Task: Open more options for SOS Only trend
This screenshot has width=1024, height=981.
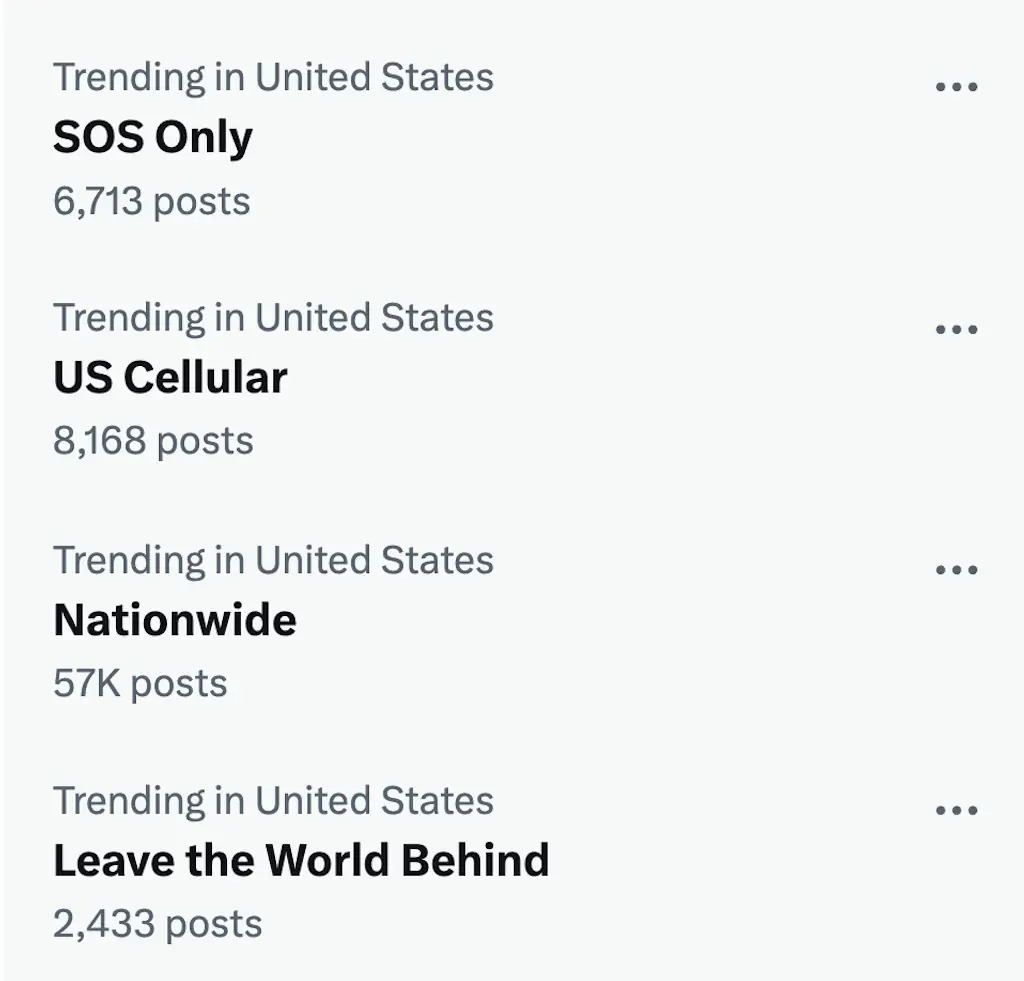Action: click(956, 87)
